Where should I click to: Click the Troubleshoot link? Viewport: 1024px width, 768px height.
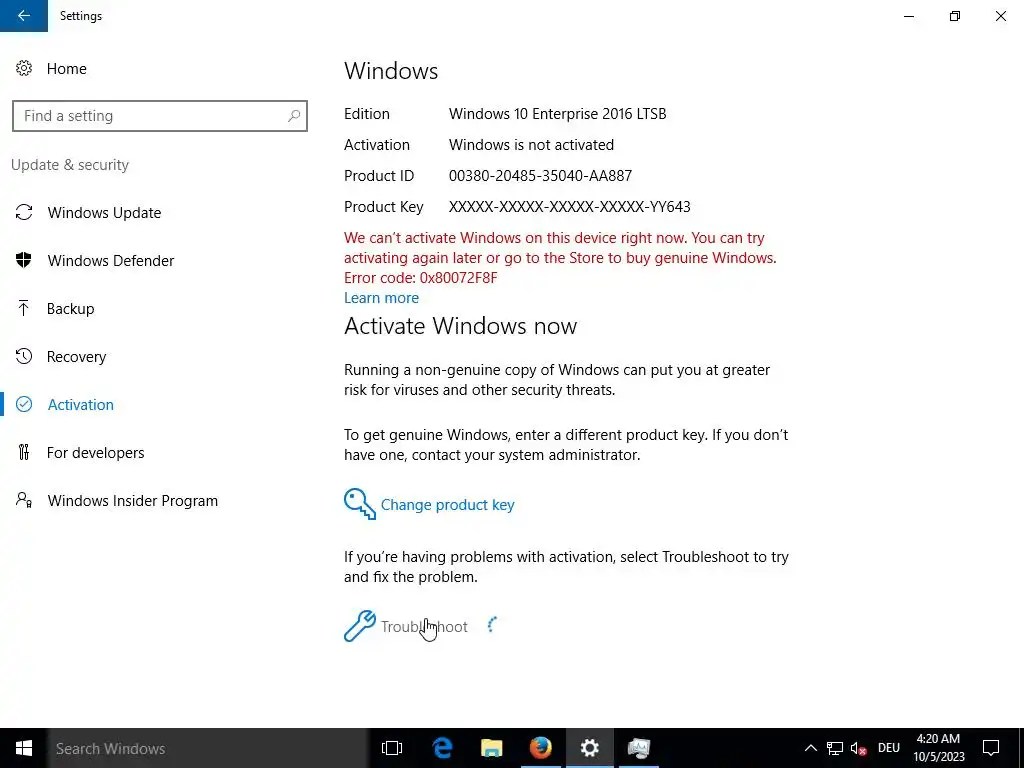[x=424, y=626]
